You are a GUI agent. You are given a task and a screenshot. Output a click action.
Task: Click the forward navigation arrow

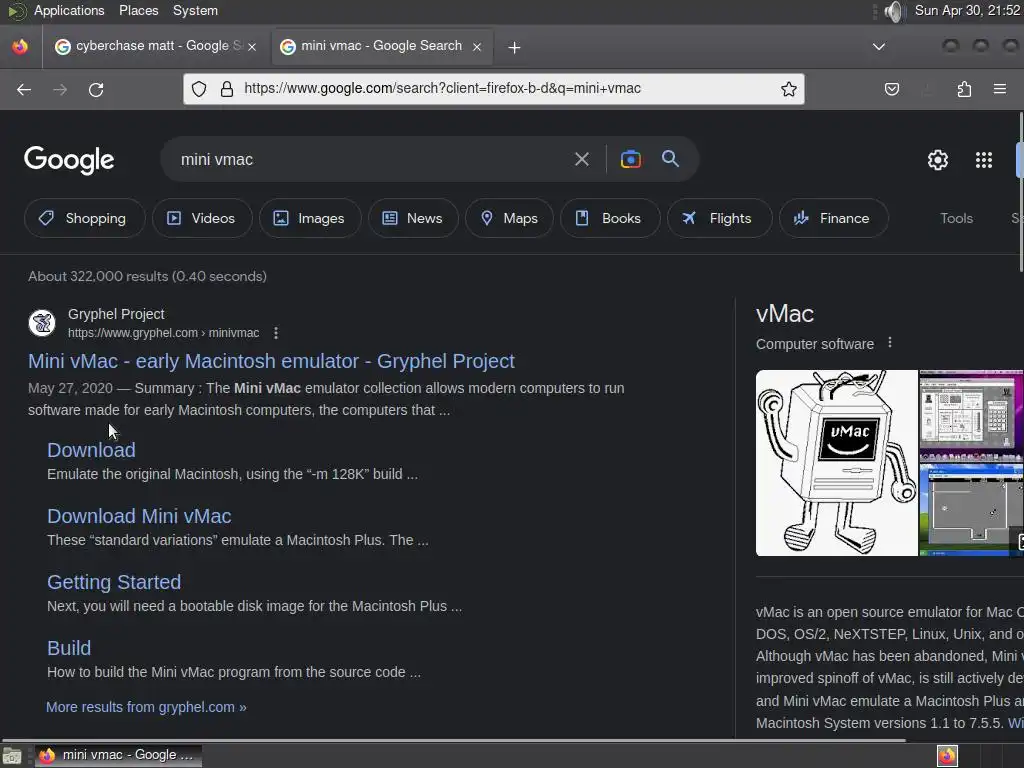(x=60, y=89)
